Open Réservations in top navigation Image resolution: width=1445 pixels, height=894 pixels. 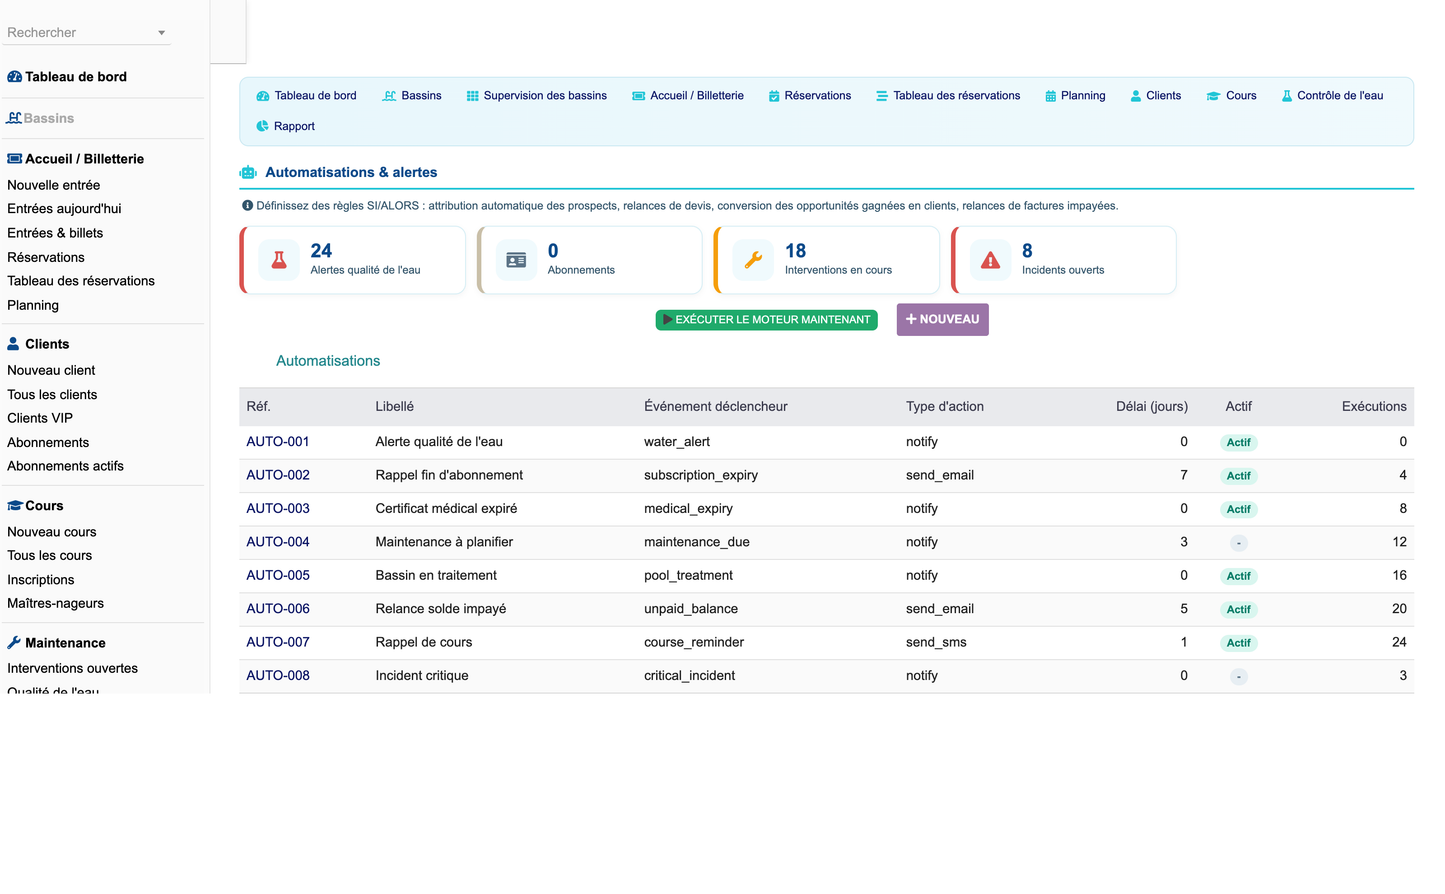(810, 96)
